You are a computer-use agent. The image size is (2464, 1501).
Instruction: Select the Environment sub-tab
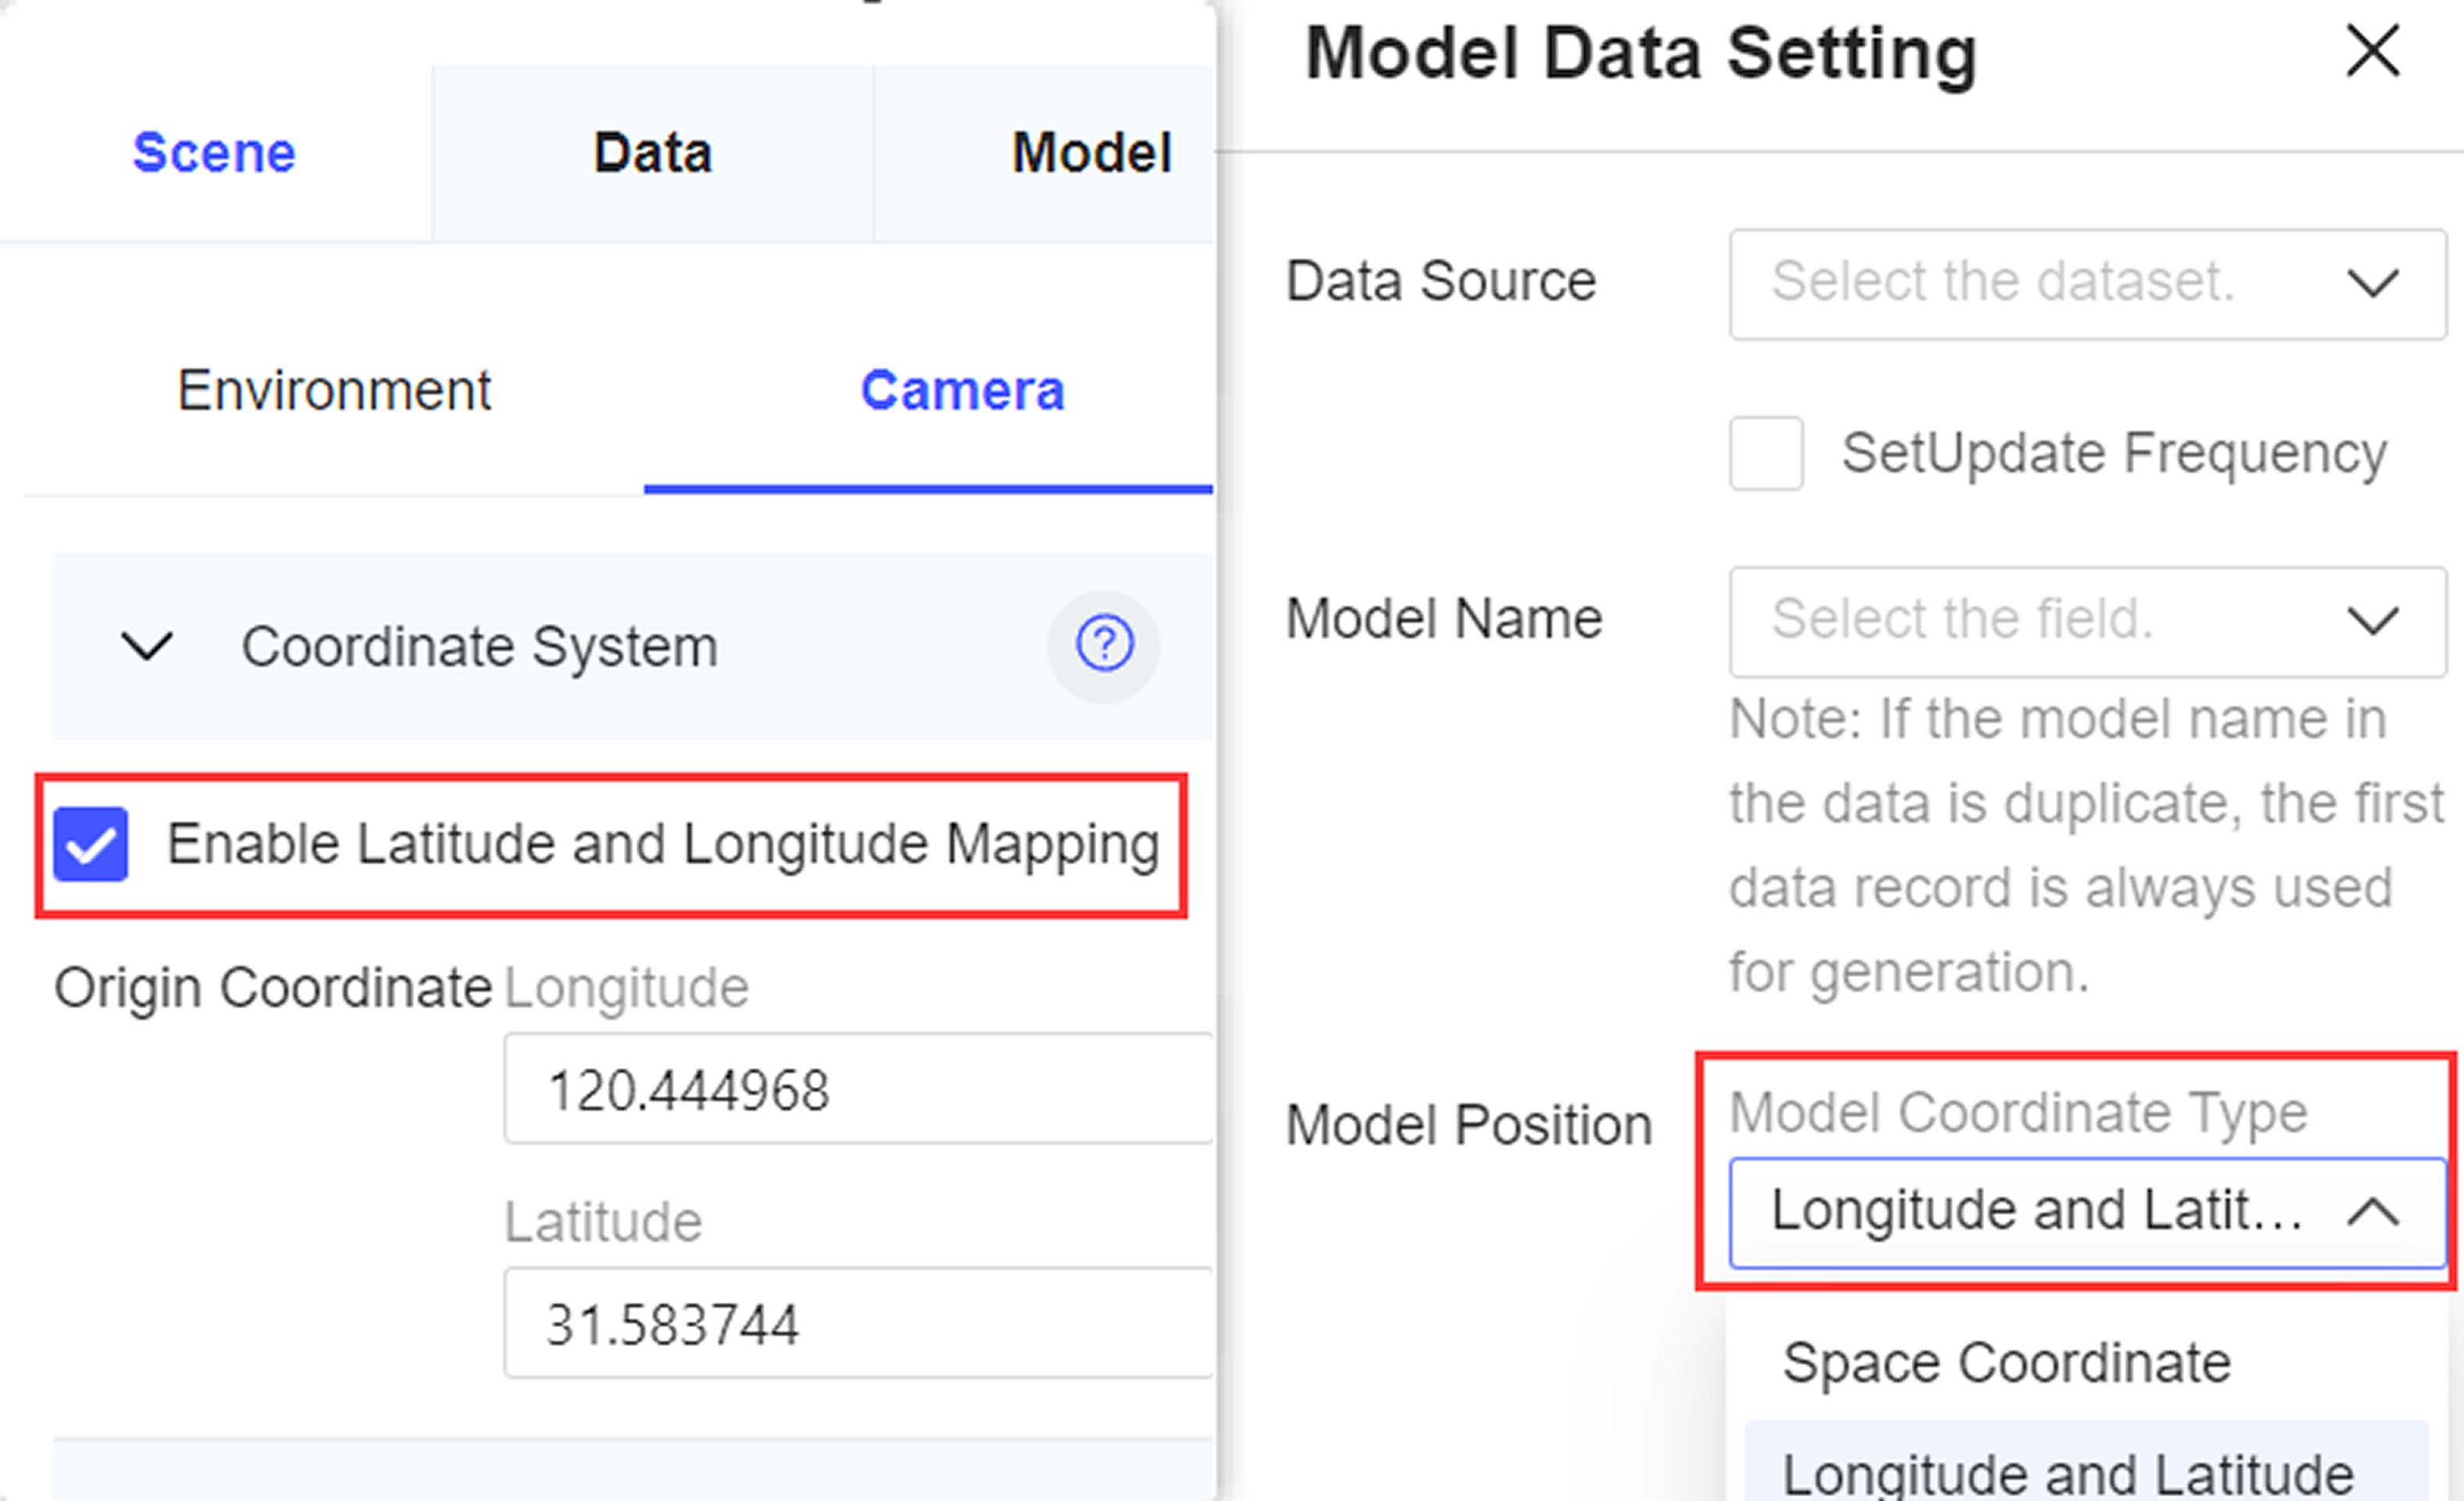[x=334, y=390]
